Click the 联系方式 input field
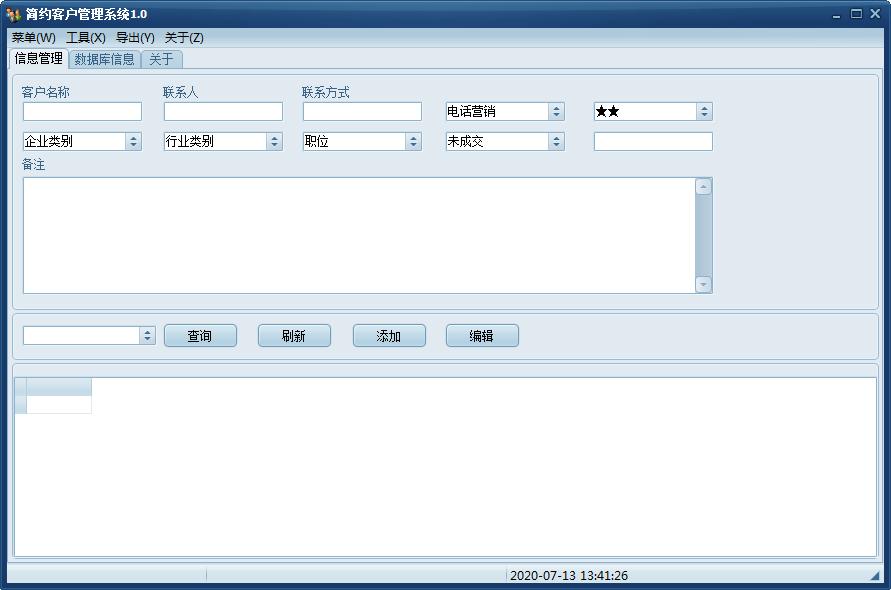This screenshot has height=590, width=891. pyautogui.click(x=362, y=111)
